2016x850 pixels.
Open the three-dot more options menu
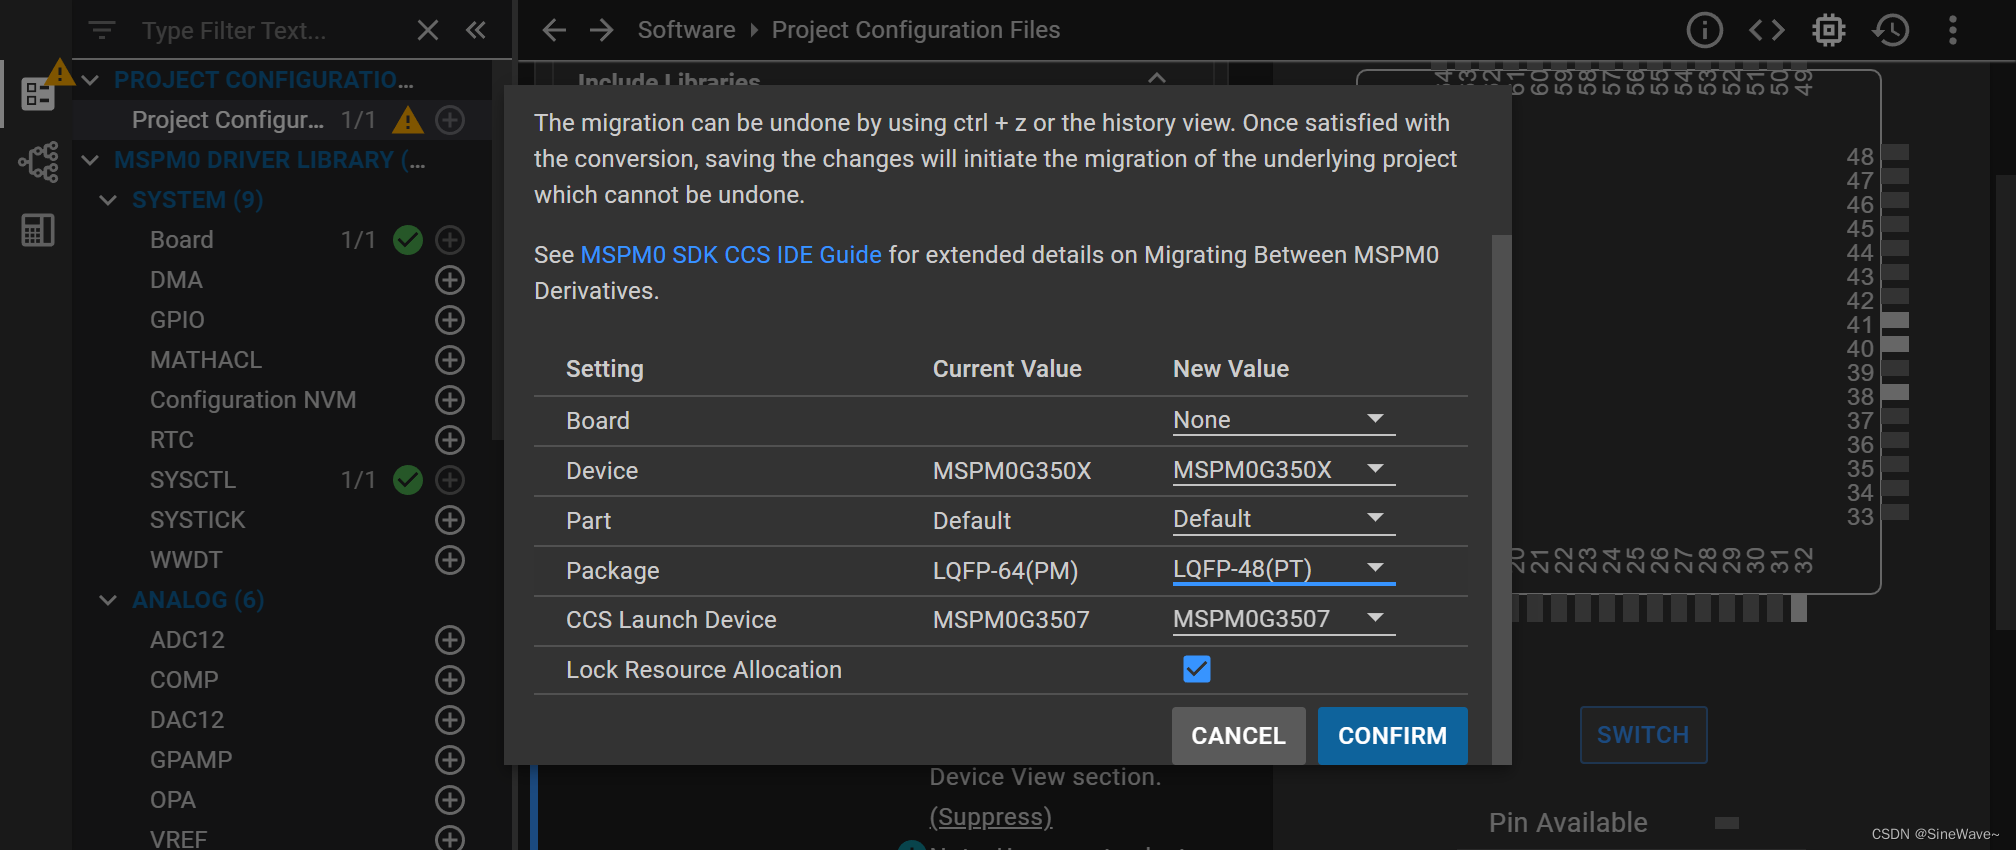coord(1952,30)
